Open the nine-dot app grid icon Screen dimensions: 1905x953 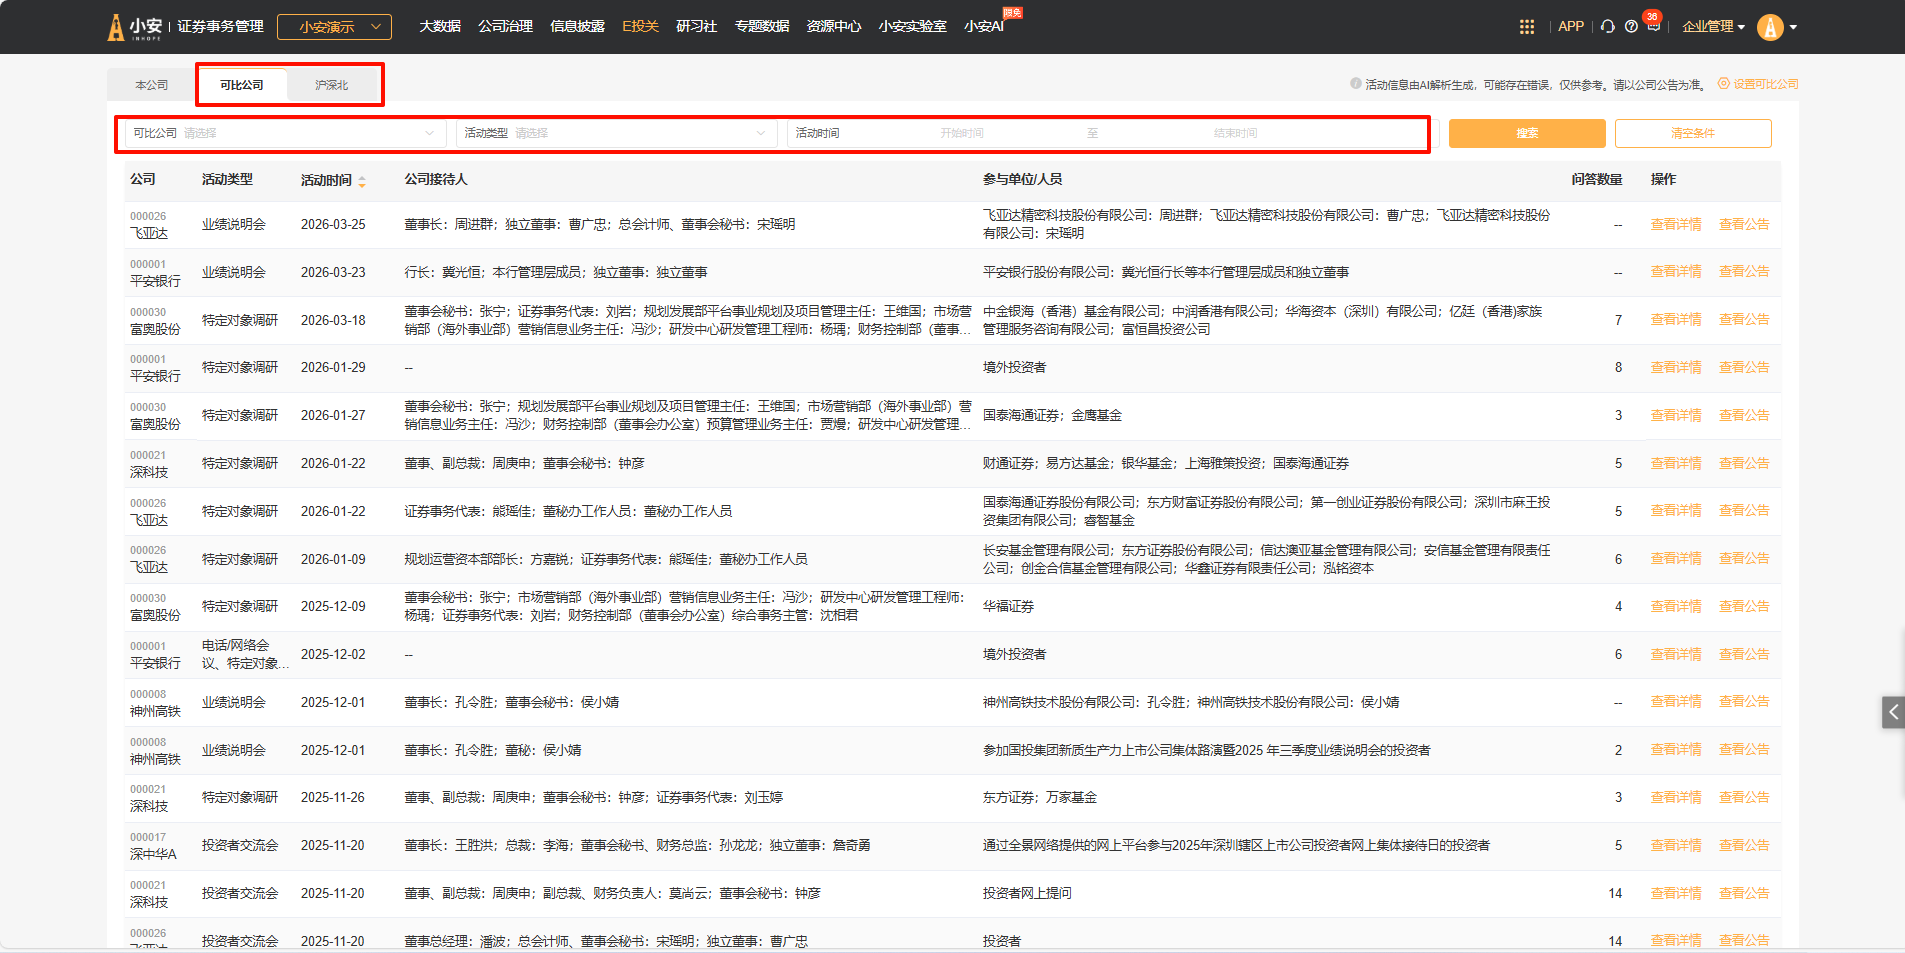pyautogui.click(x=1526, y=27)
